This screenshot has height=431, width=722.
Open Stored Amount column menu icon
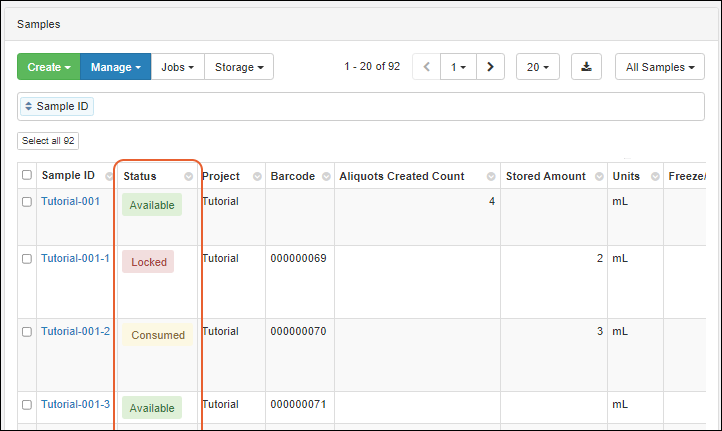[x=596, y=177]
